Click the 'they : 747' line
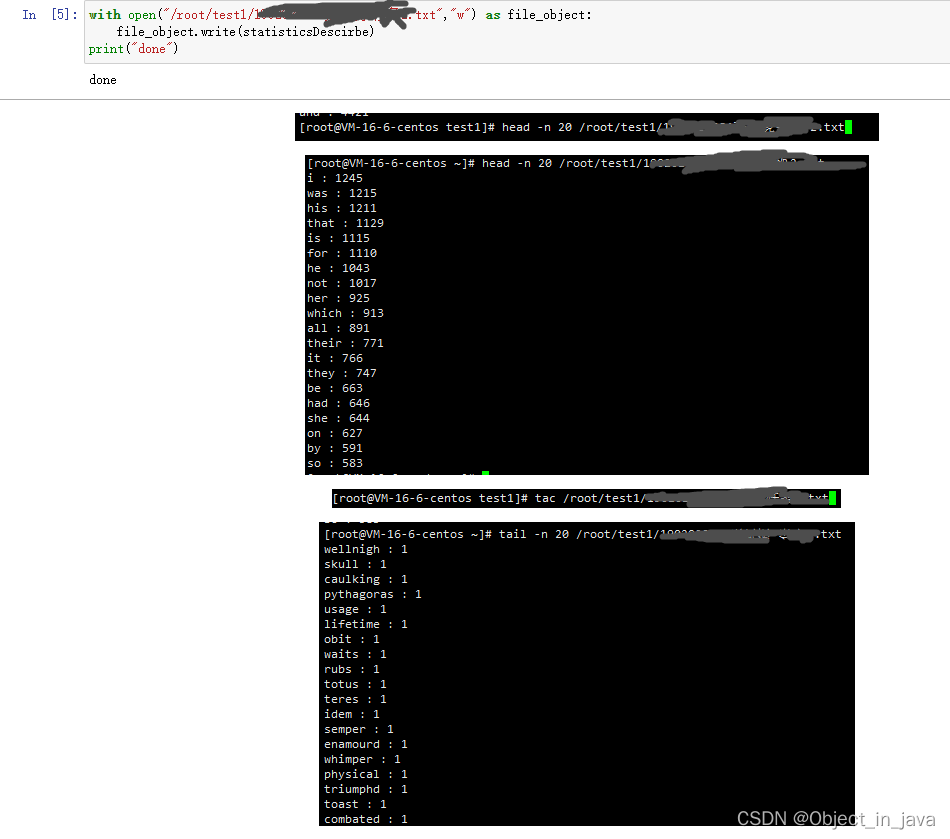The image size is (950, 839). coord(342,373)
